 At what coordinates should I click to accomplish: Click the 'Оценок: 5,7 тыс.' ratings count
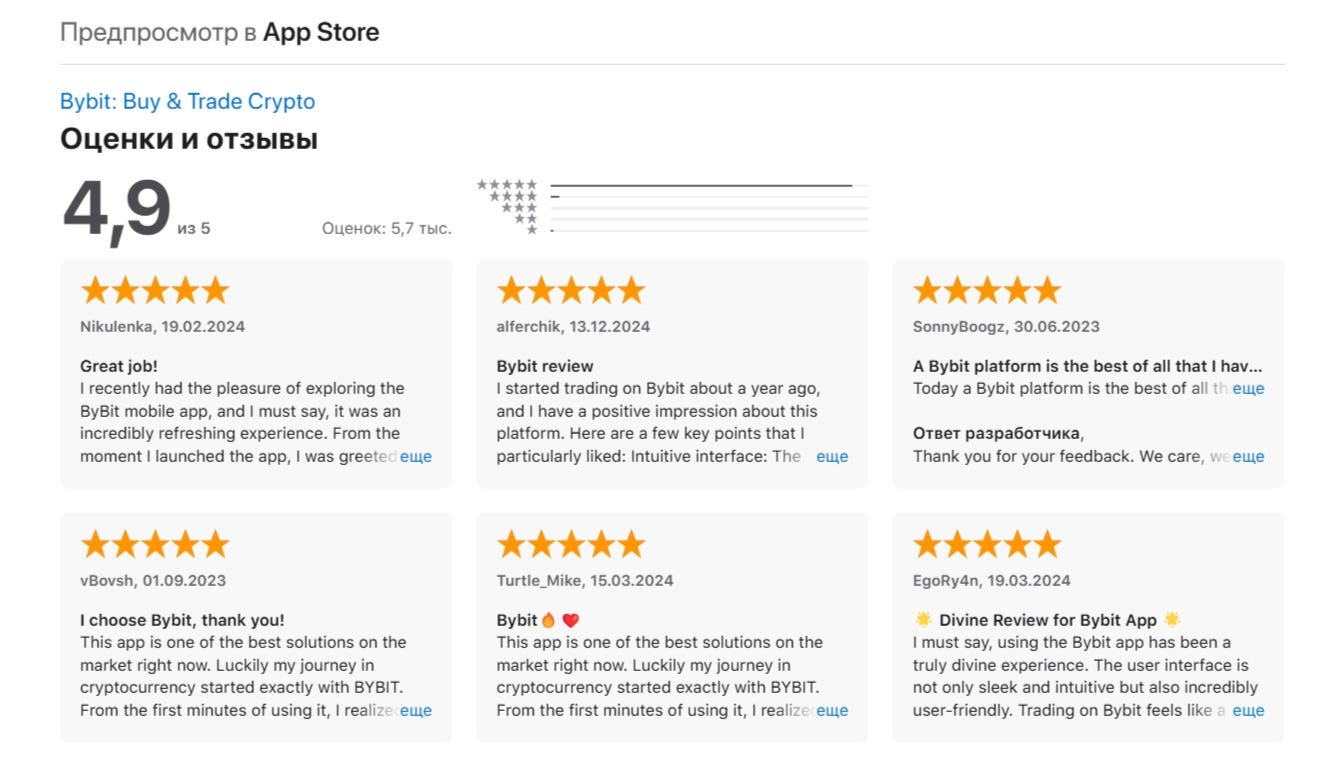click(x=388, y=228)
